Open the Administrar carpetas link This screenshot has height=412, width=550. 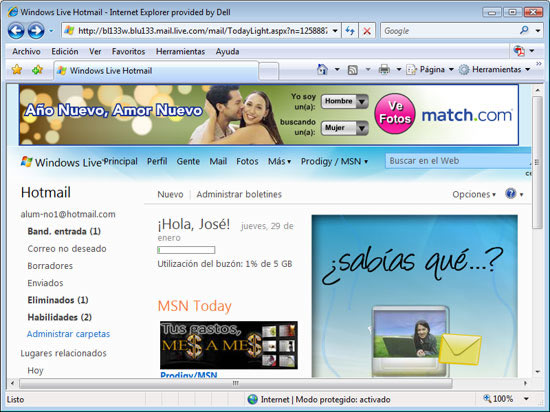[68, 334]
